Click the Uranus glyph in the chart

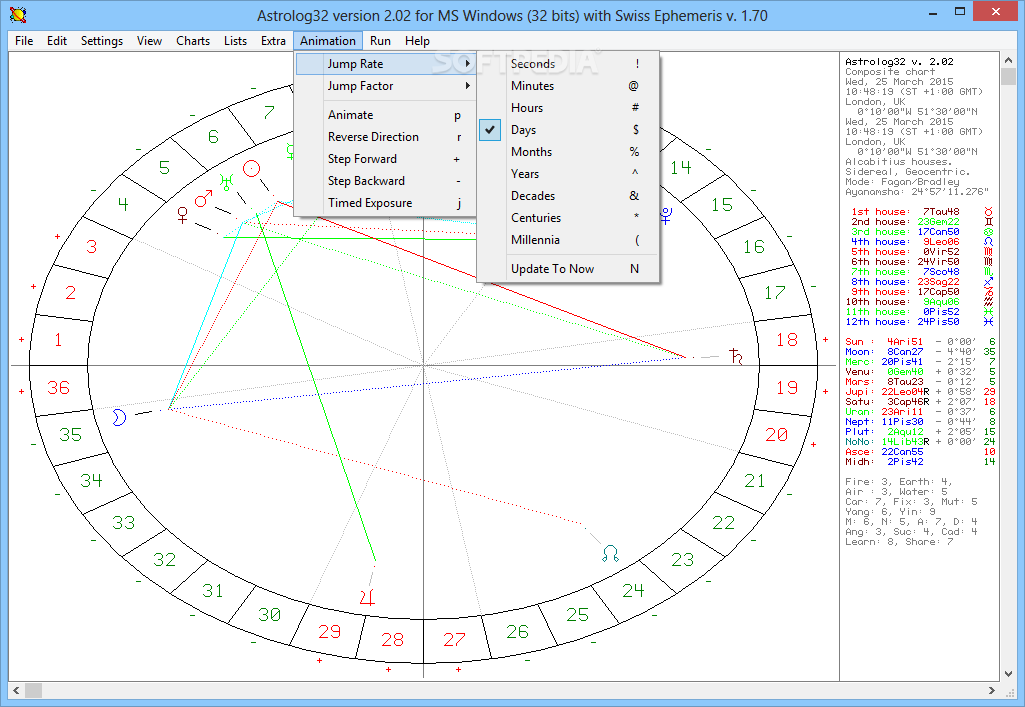(227, 182)
